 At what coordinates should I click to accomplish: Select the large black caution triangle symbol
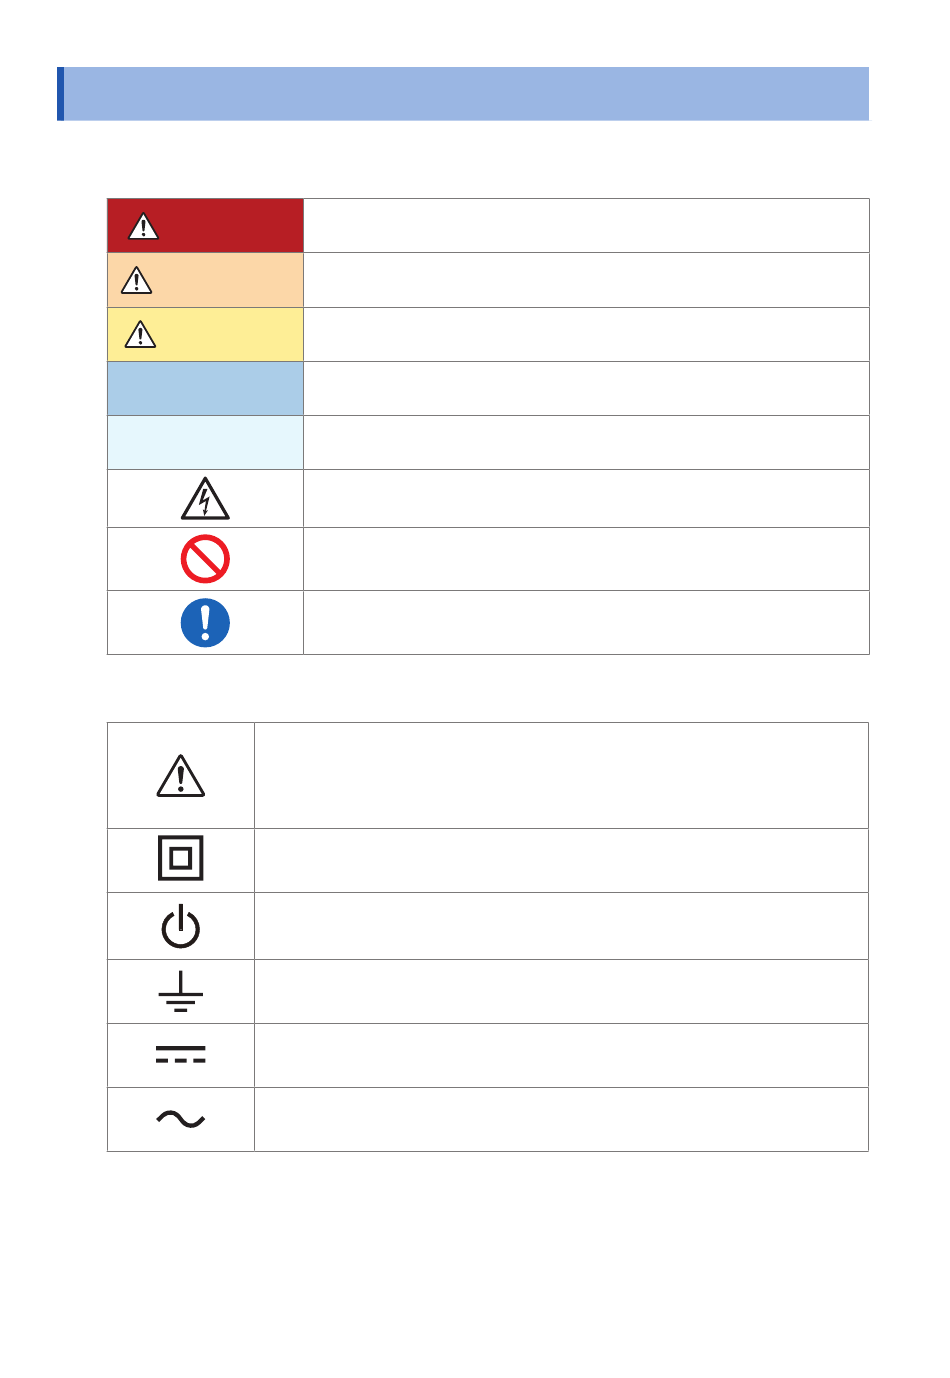tap(181, 776)
